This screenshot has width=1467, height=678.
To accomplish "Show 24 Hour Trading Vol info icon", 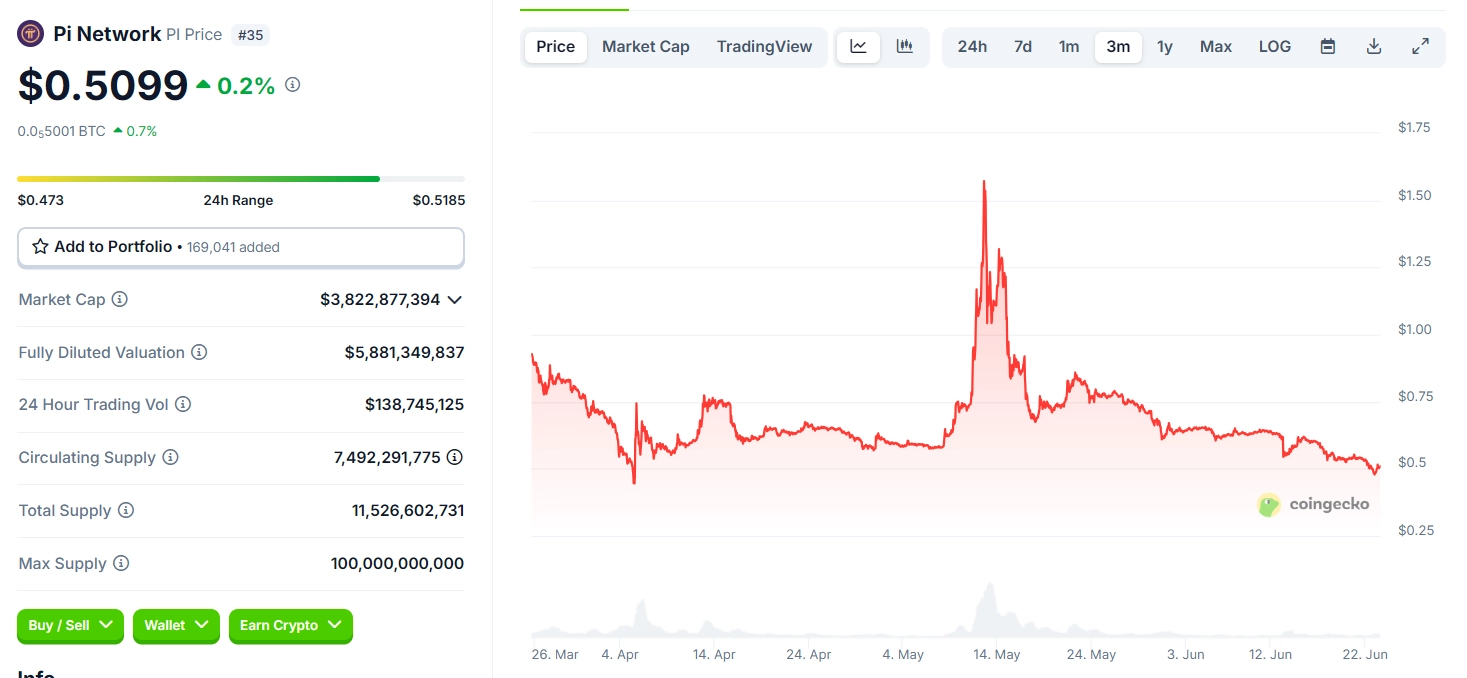I will [183, 404].
